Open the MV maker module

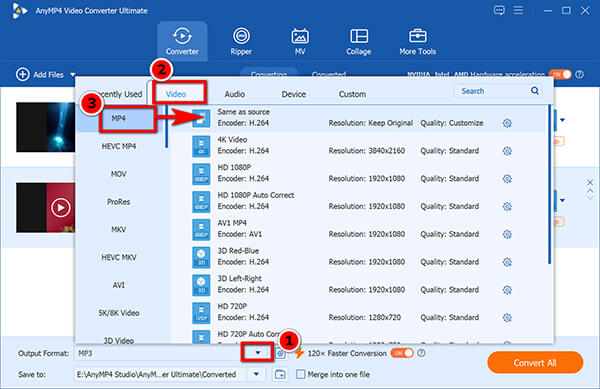click(300, 41)
